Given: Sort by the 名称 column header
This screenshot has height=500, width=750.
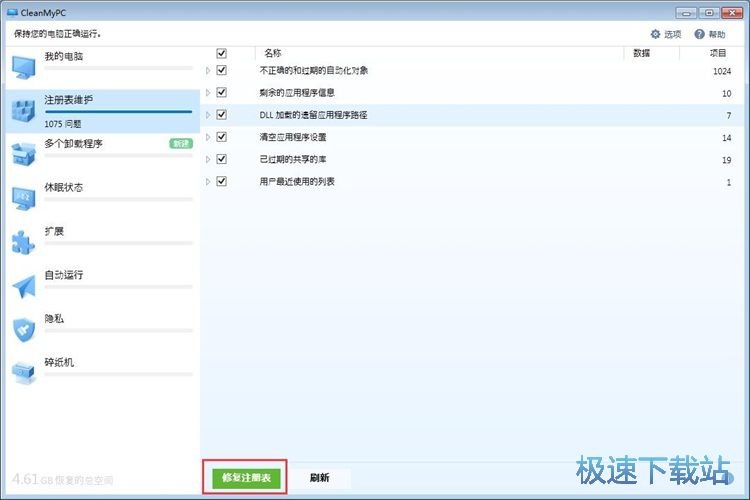Looking at the screenshot, I should click(x=273, y=53).
